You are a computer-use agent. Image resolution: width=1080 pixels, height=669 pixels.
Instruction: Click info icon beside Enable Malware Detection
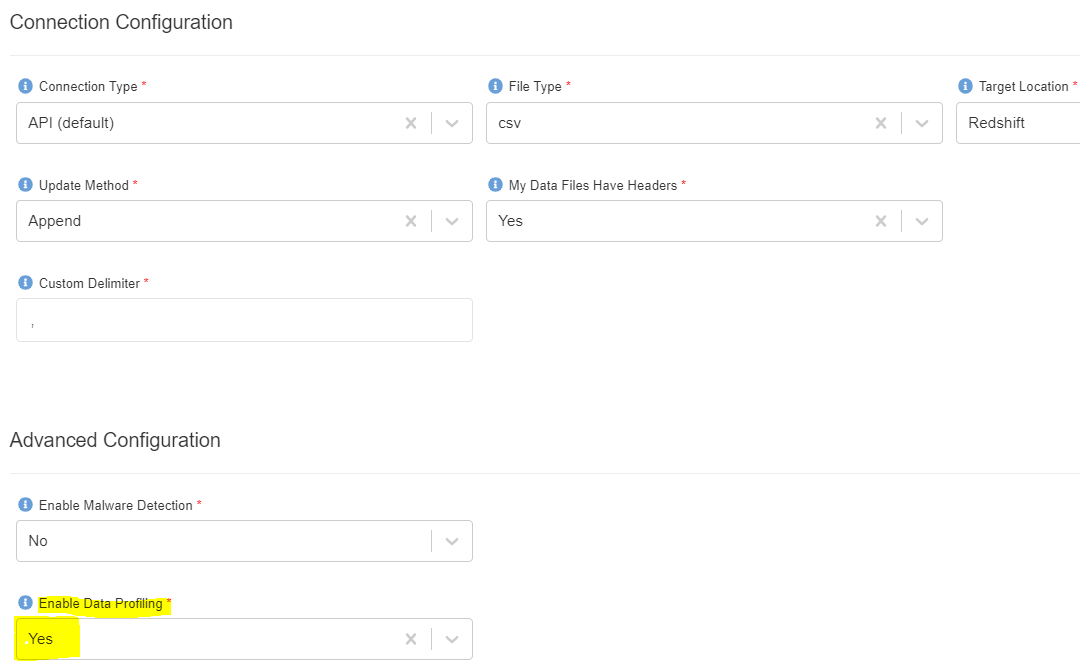coord(25,504)
